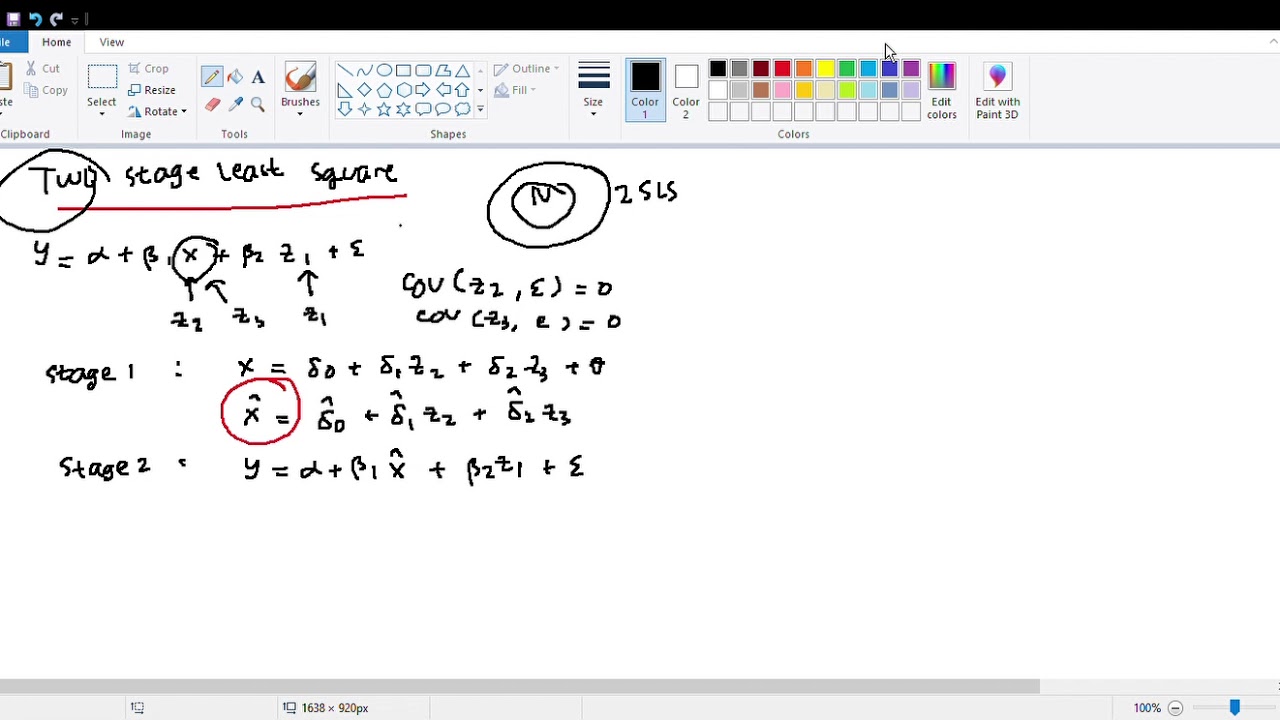Click the Cut command

point(42,69)
